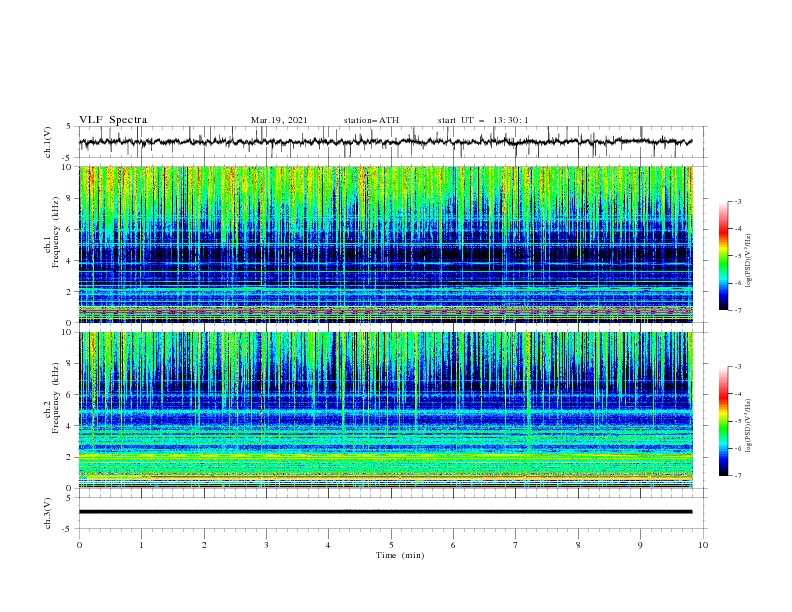Click the ch.1 log(PSD)(V²/Hz) colorbar label
Viewport: 792px width, 612px height.
point(749,261)
